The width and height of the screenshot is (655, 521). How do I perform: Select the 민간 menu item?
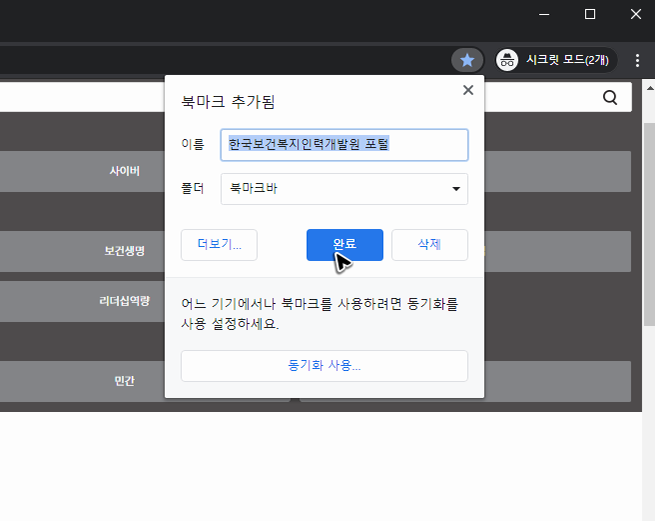coord(124,381)
